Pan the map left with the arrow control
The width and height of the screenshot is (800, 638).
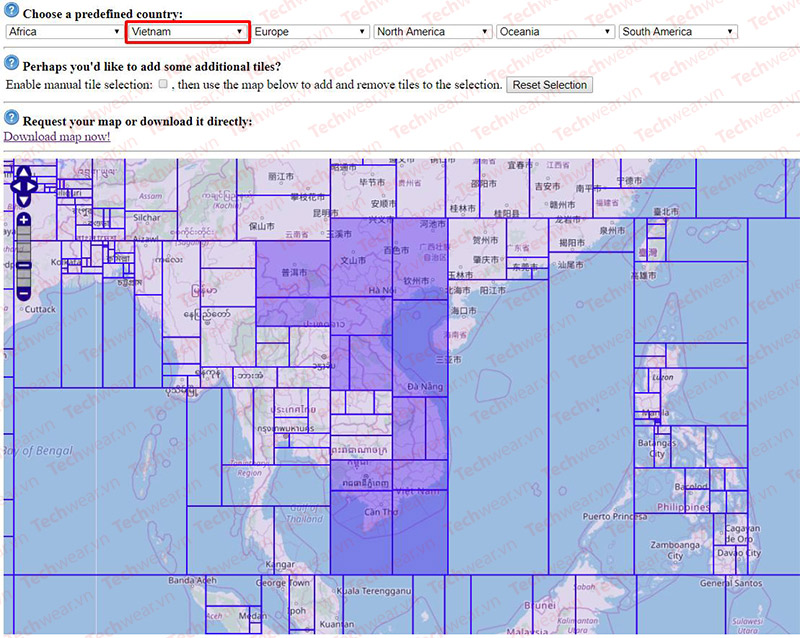click(15, 186)
